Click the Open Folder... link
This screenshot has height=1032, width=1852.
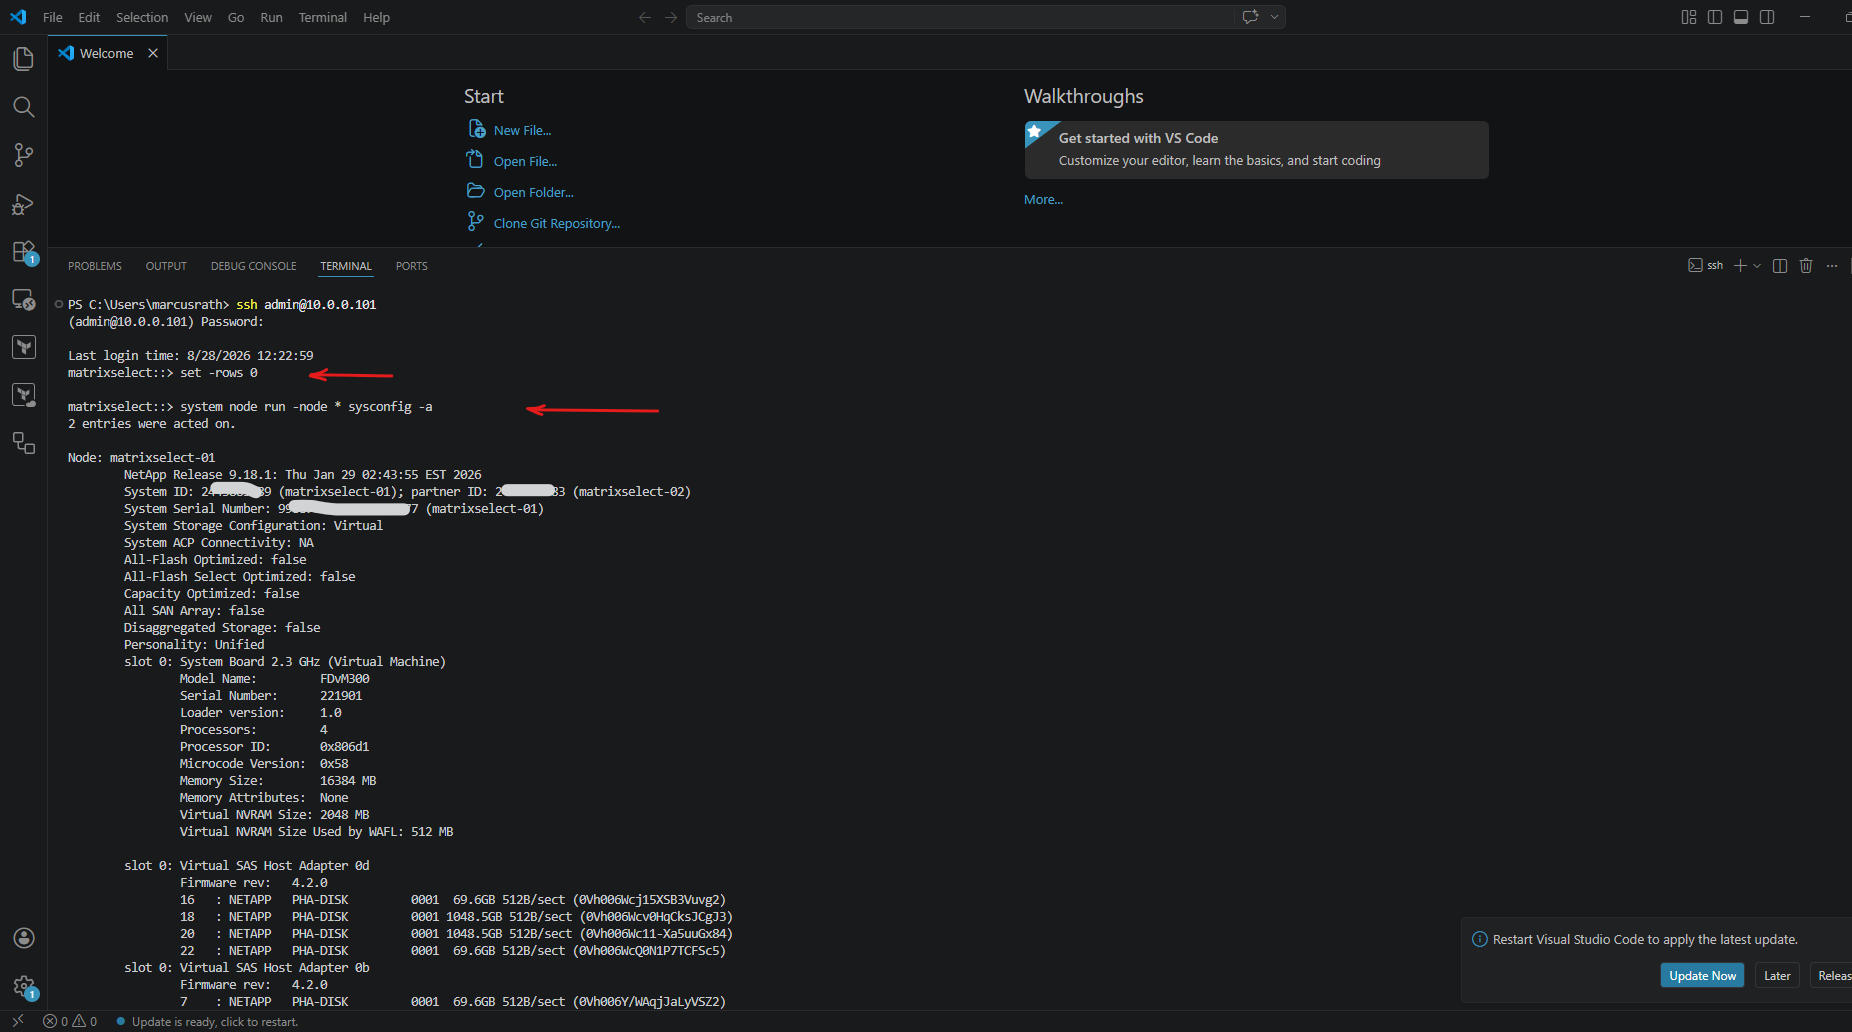click(533, 192)
